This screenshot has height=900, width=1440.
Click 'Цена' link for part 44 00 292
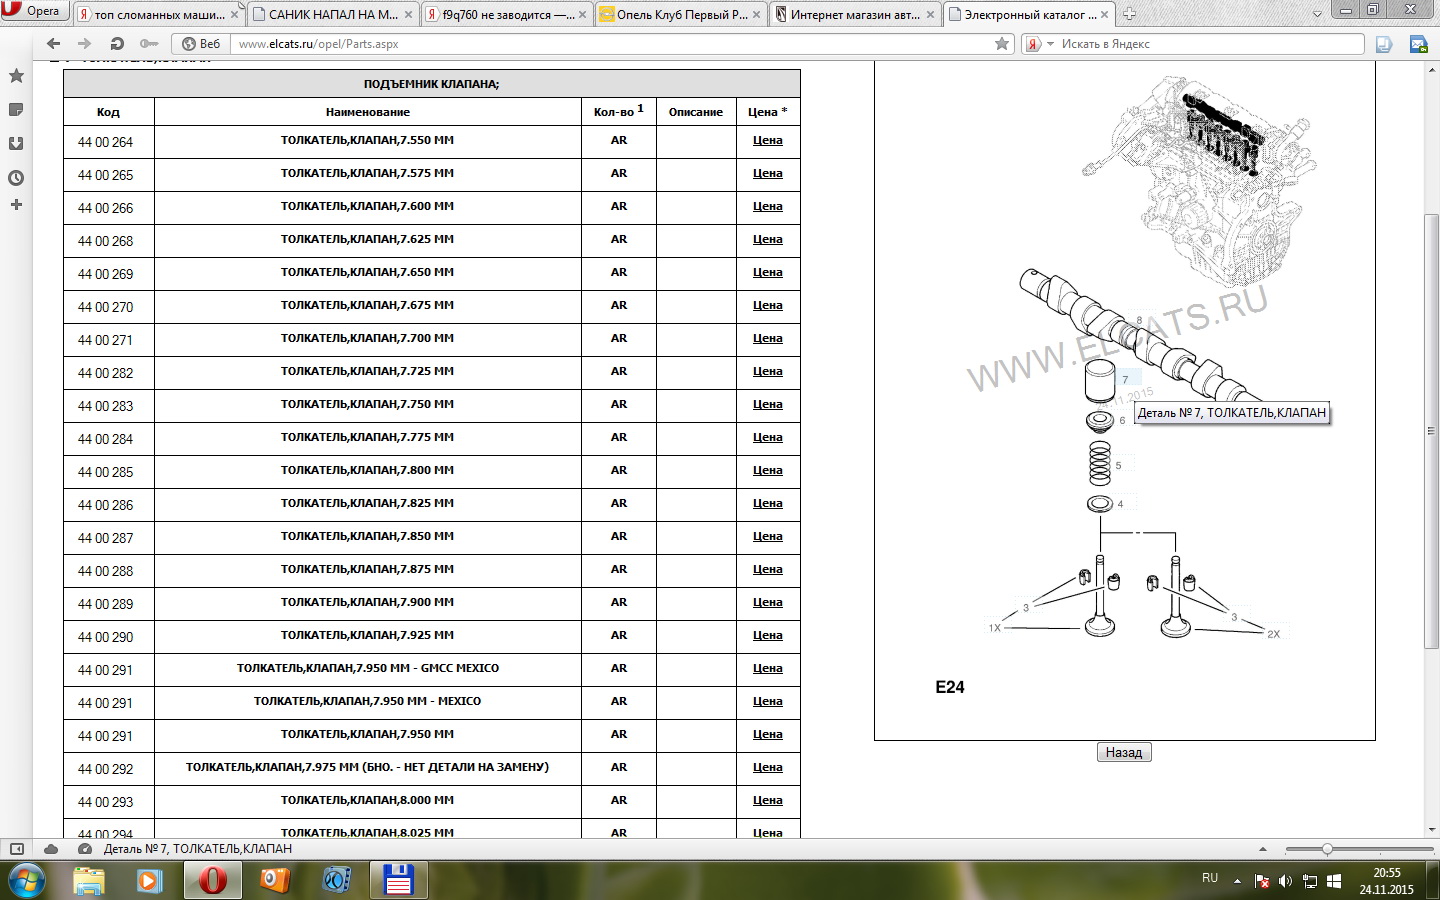click(767, 768)
